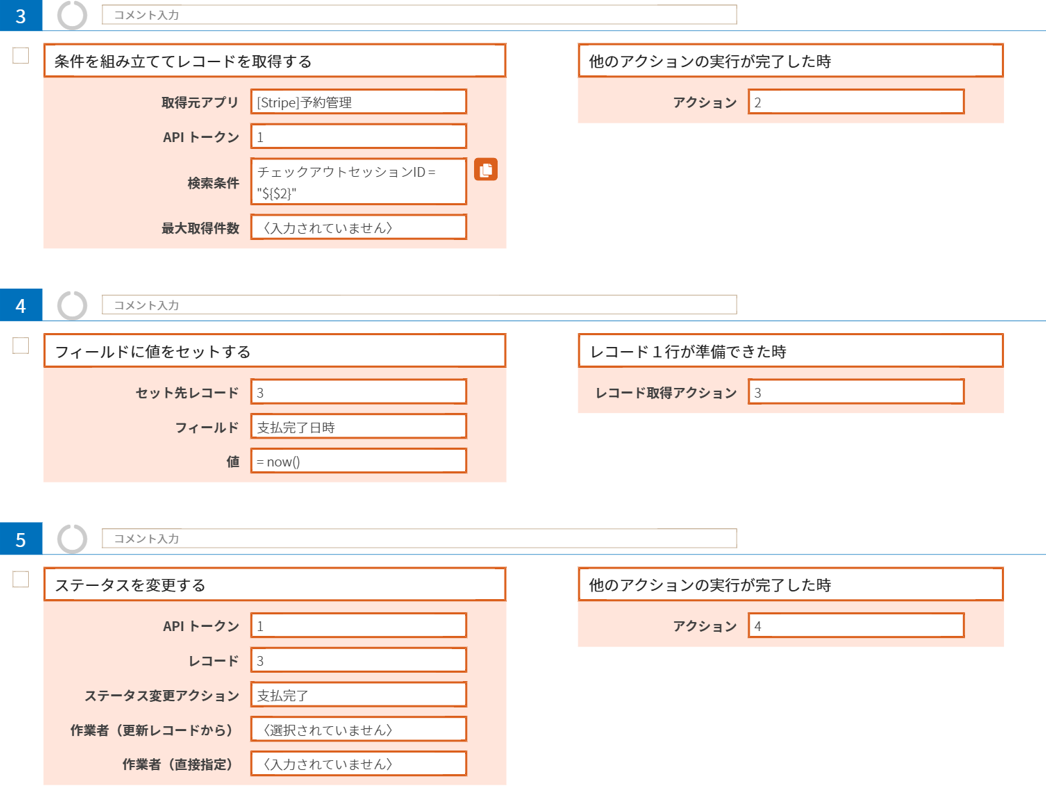The image size is (1046, 803).
Task: Open 他のアクションの実行が完了した時 condition in action 3
Action: point(791,61)
